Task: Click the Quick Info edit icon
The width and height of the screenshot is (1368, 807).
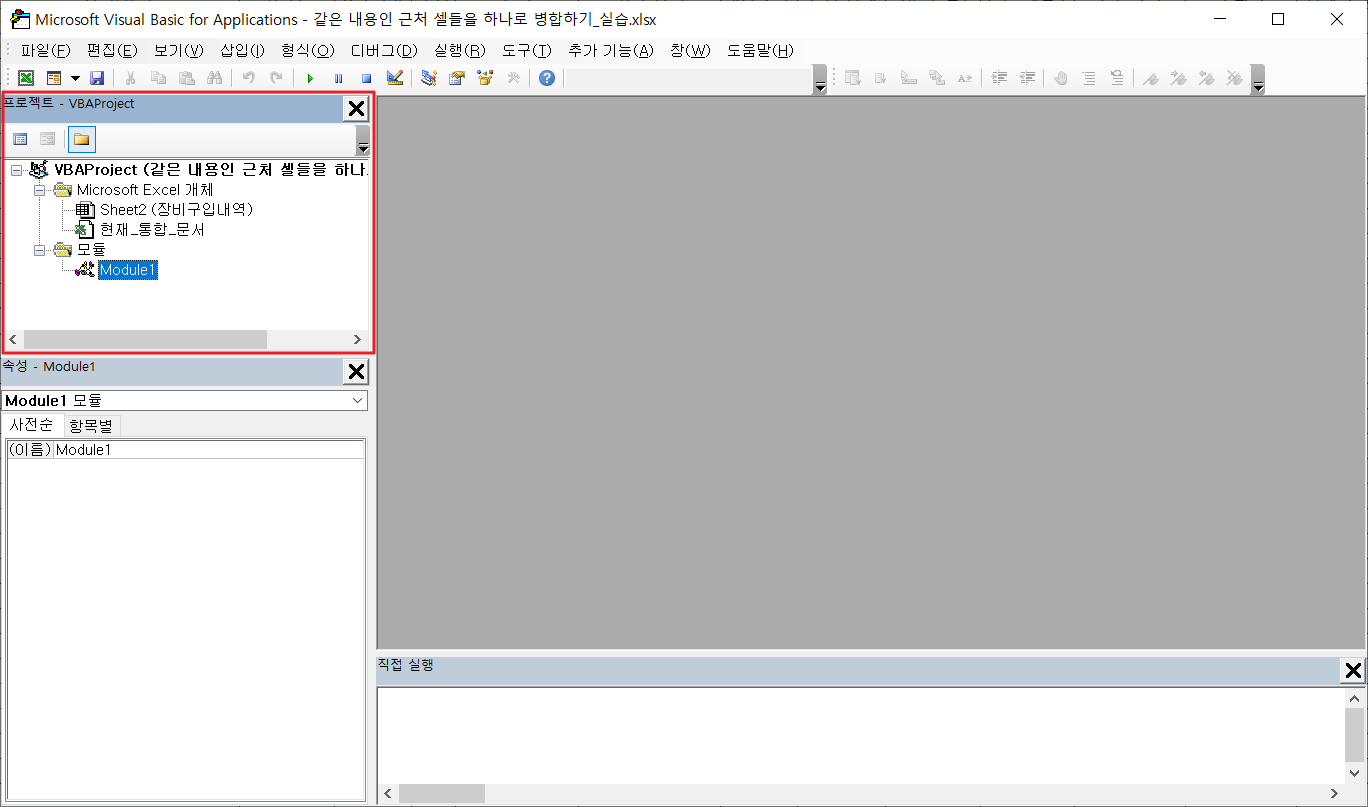Action: point(909,78)
